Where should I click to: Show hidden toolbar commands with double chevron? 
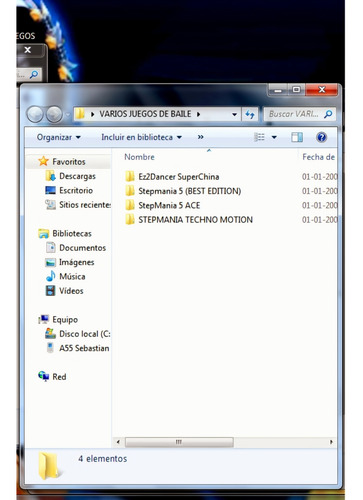tap(200, 137)
